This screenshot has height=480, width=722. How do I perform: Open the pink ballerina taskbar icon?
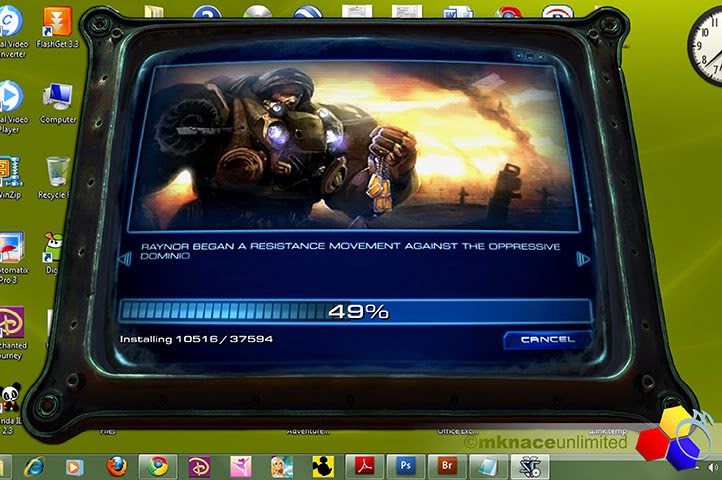240,467
